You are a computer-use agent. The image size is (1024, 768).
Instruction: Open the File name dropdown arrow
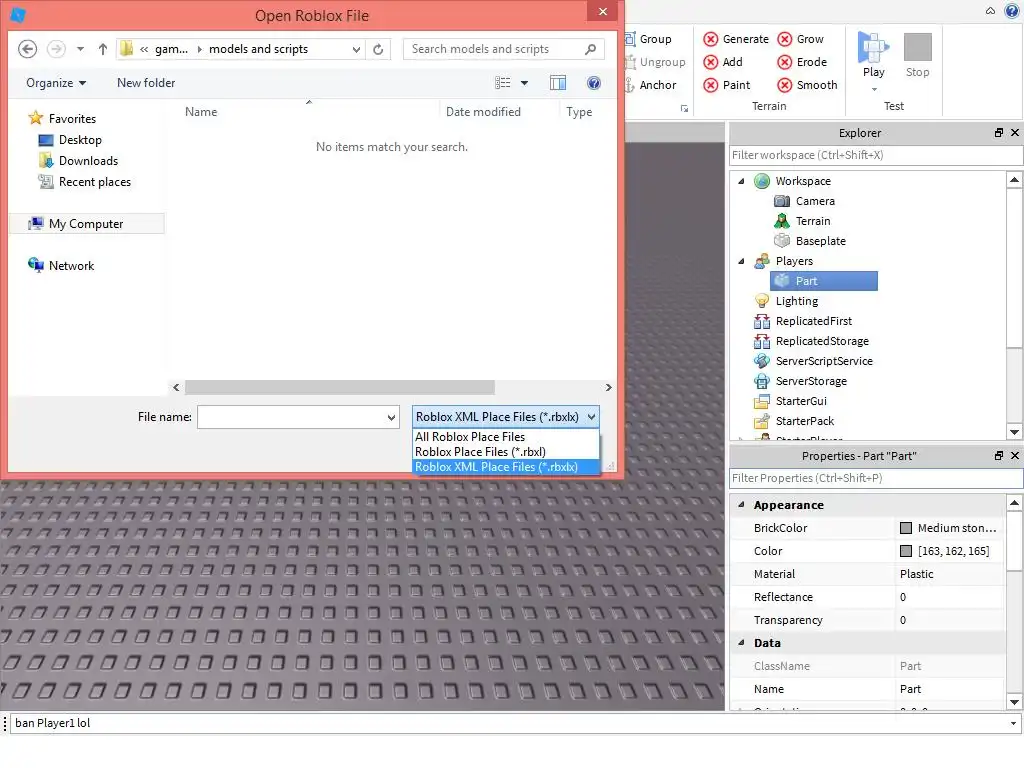tap(391, 417)
